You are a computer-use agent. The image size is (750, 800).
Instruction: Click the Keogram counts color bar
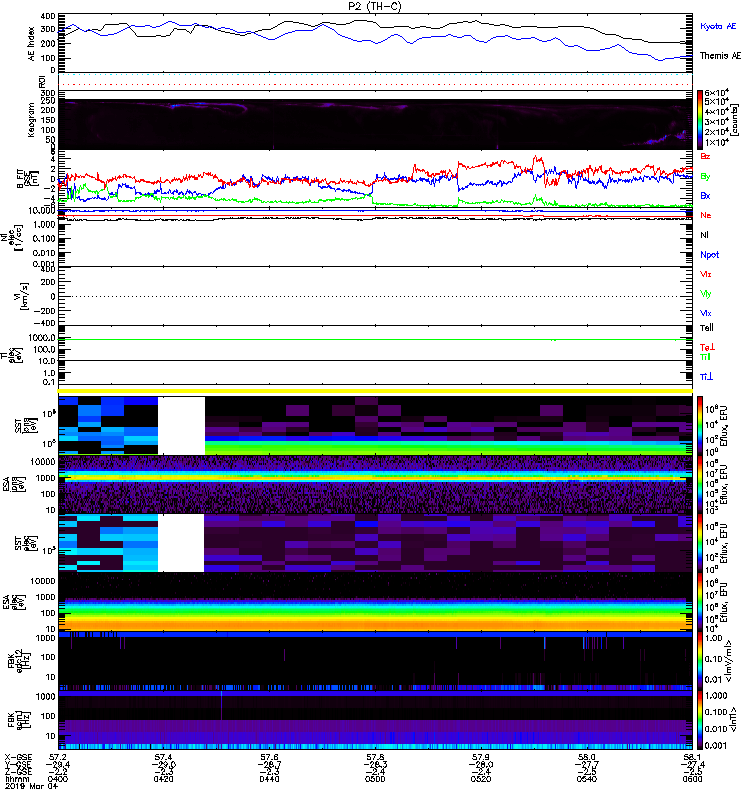pos(700,120)
